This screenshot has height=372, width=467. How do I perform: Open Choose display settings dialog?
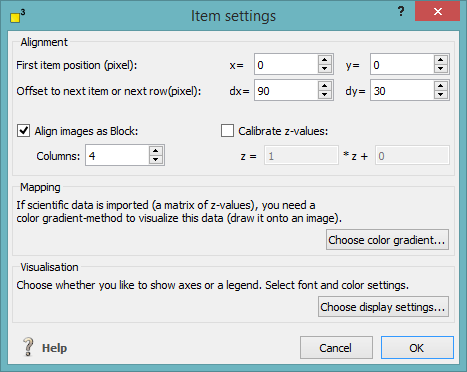(383, 307)
